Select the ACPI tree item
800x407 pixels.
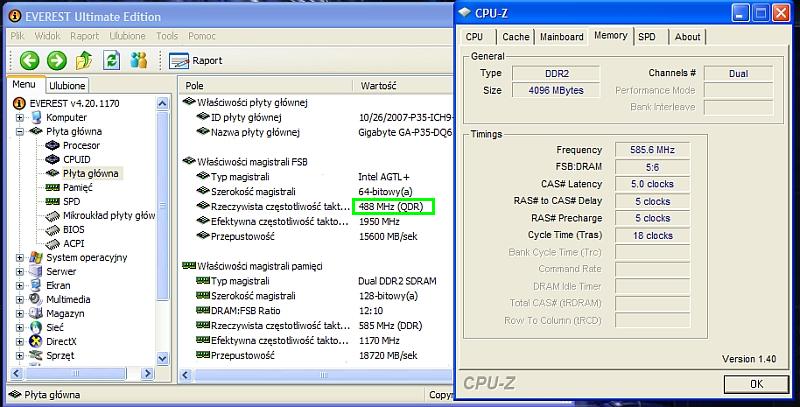click(73, 243)
